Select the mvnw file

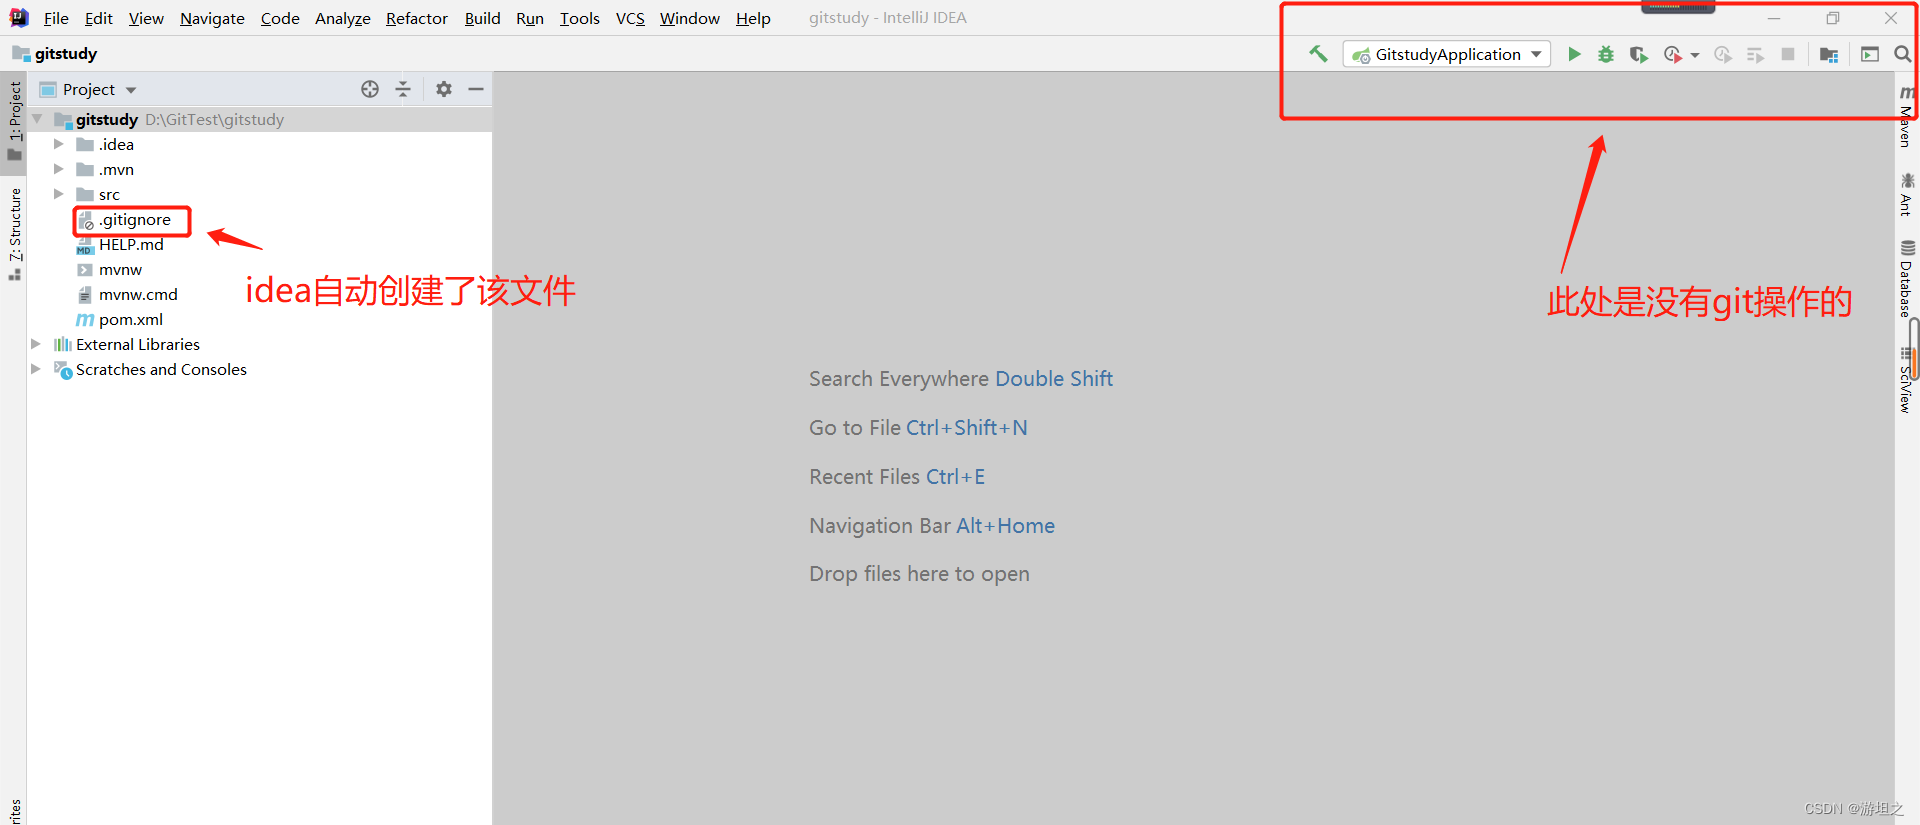[120, 269]
